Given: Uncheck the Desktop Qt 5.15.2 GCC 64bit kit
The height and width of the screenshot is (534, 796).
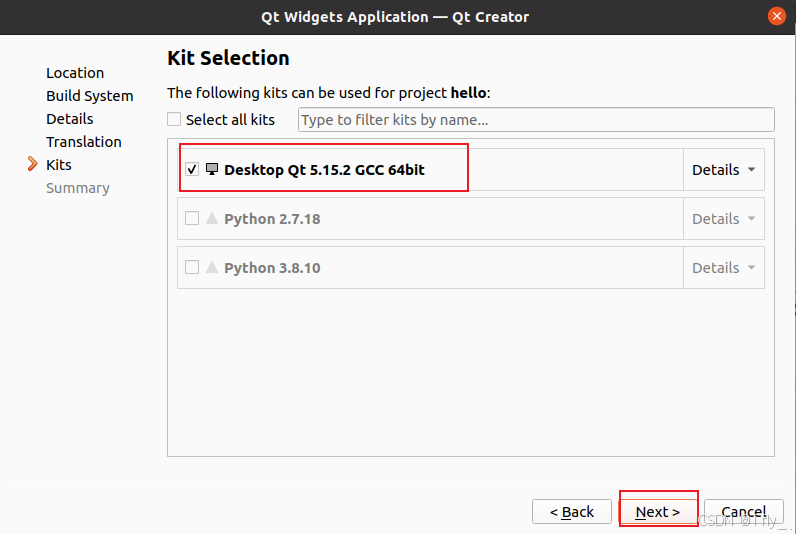Looking at the screenshot, I should coord(192,170).
